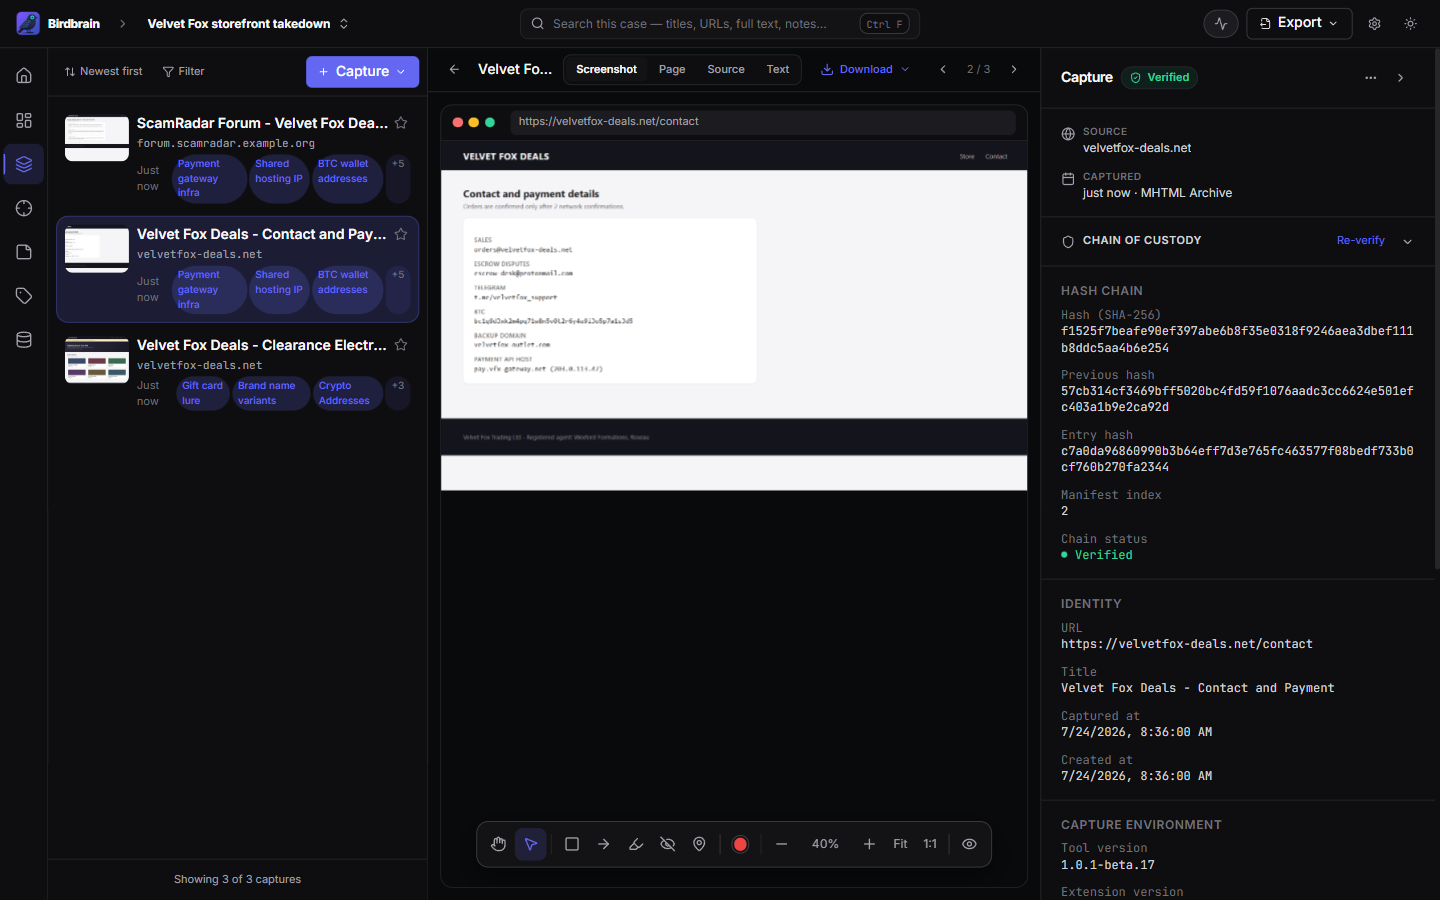Zoom in with the plus button
Viewport: 1440px width, 900px height.
(869, 844)
